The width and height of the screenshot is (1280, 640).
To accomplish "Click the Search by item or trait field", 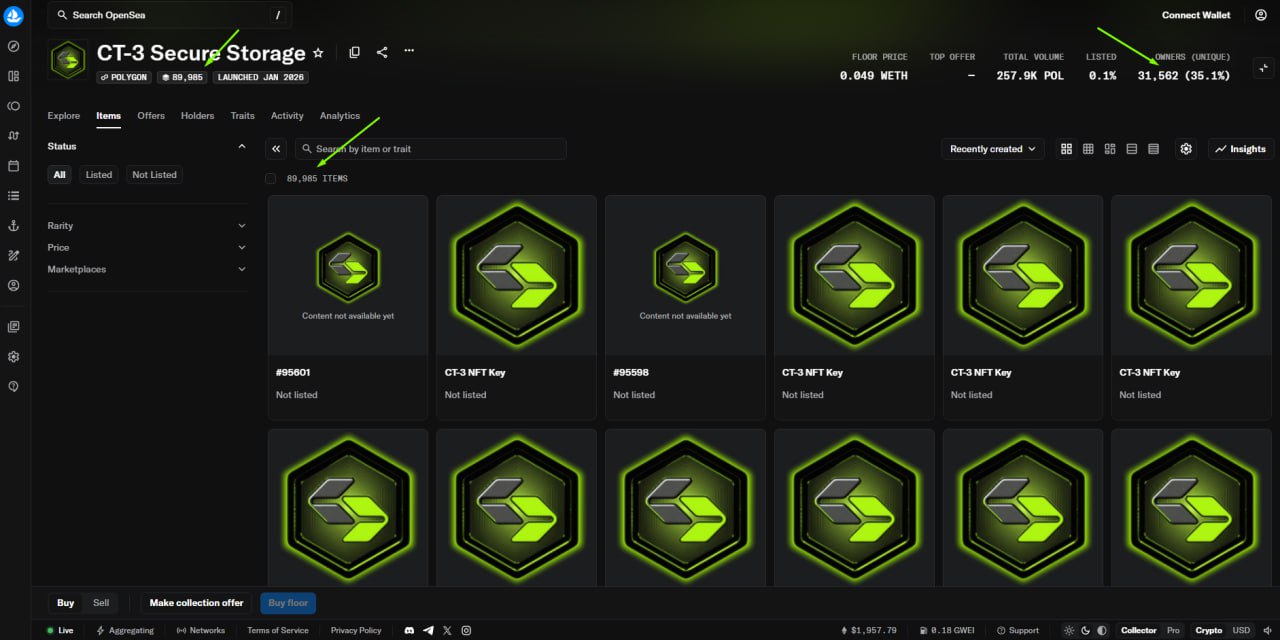I will (x=430, y=149).
